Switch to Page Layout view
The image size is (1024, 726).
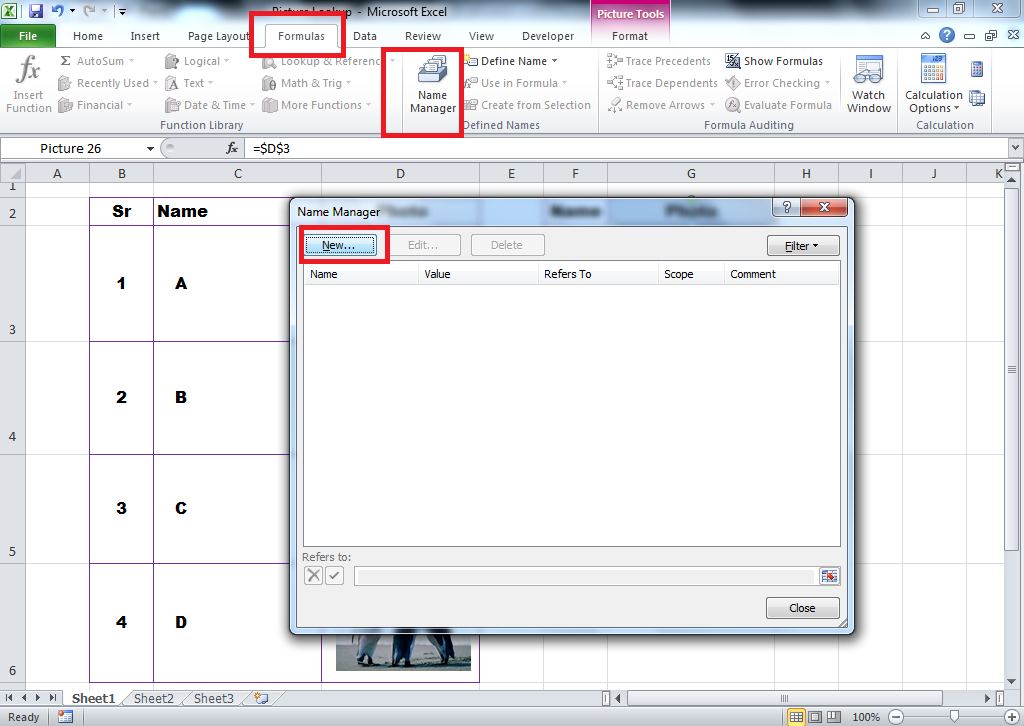(x=814, y=716)
